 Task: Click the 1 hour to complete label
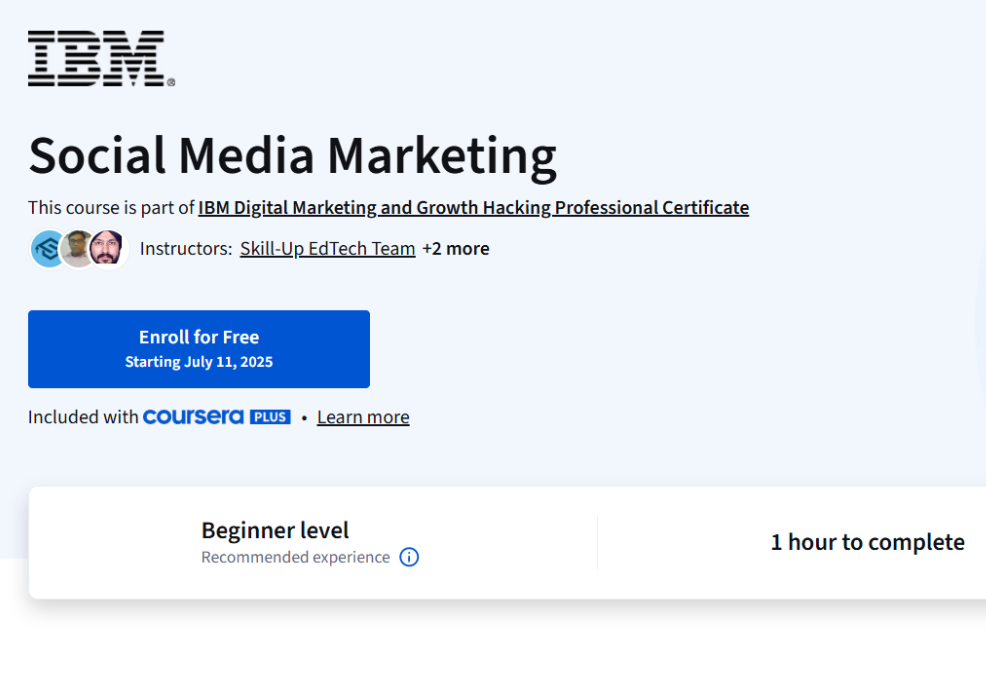point(867,541)
